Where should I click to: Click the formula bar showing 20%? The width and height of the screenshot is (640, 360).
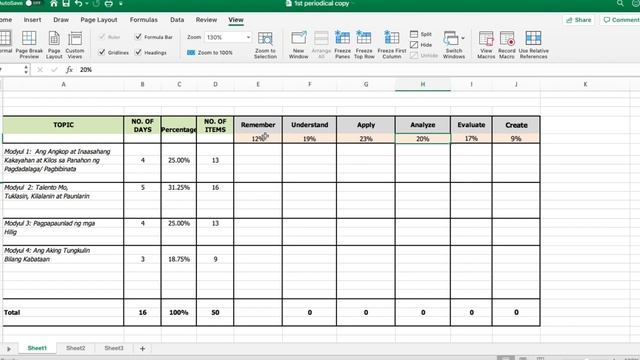point(357,70)
